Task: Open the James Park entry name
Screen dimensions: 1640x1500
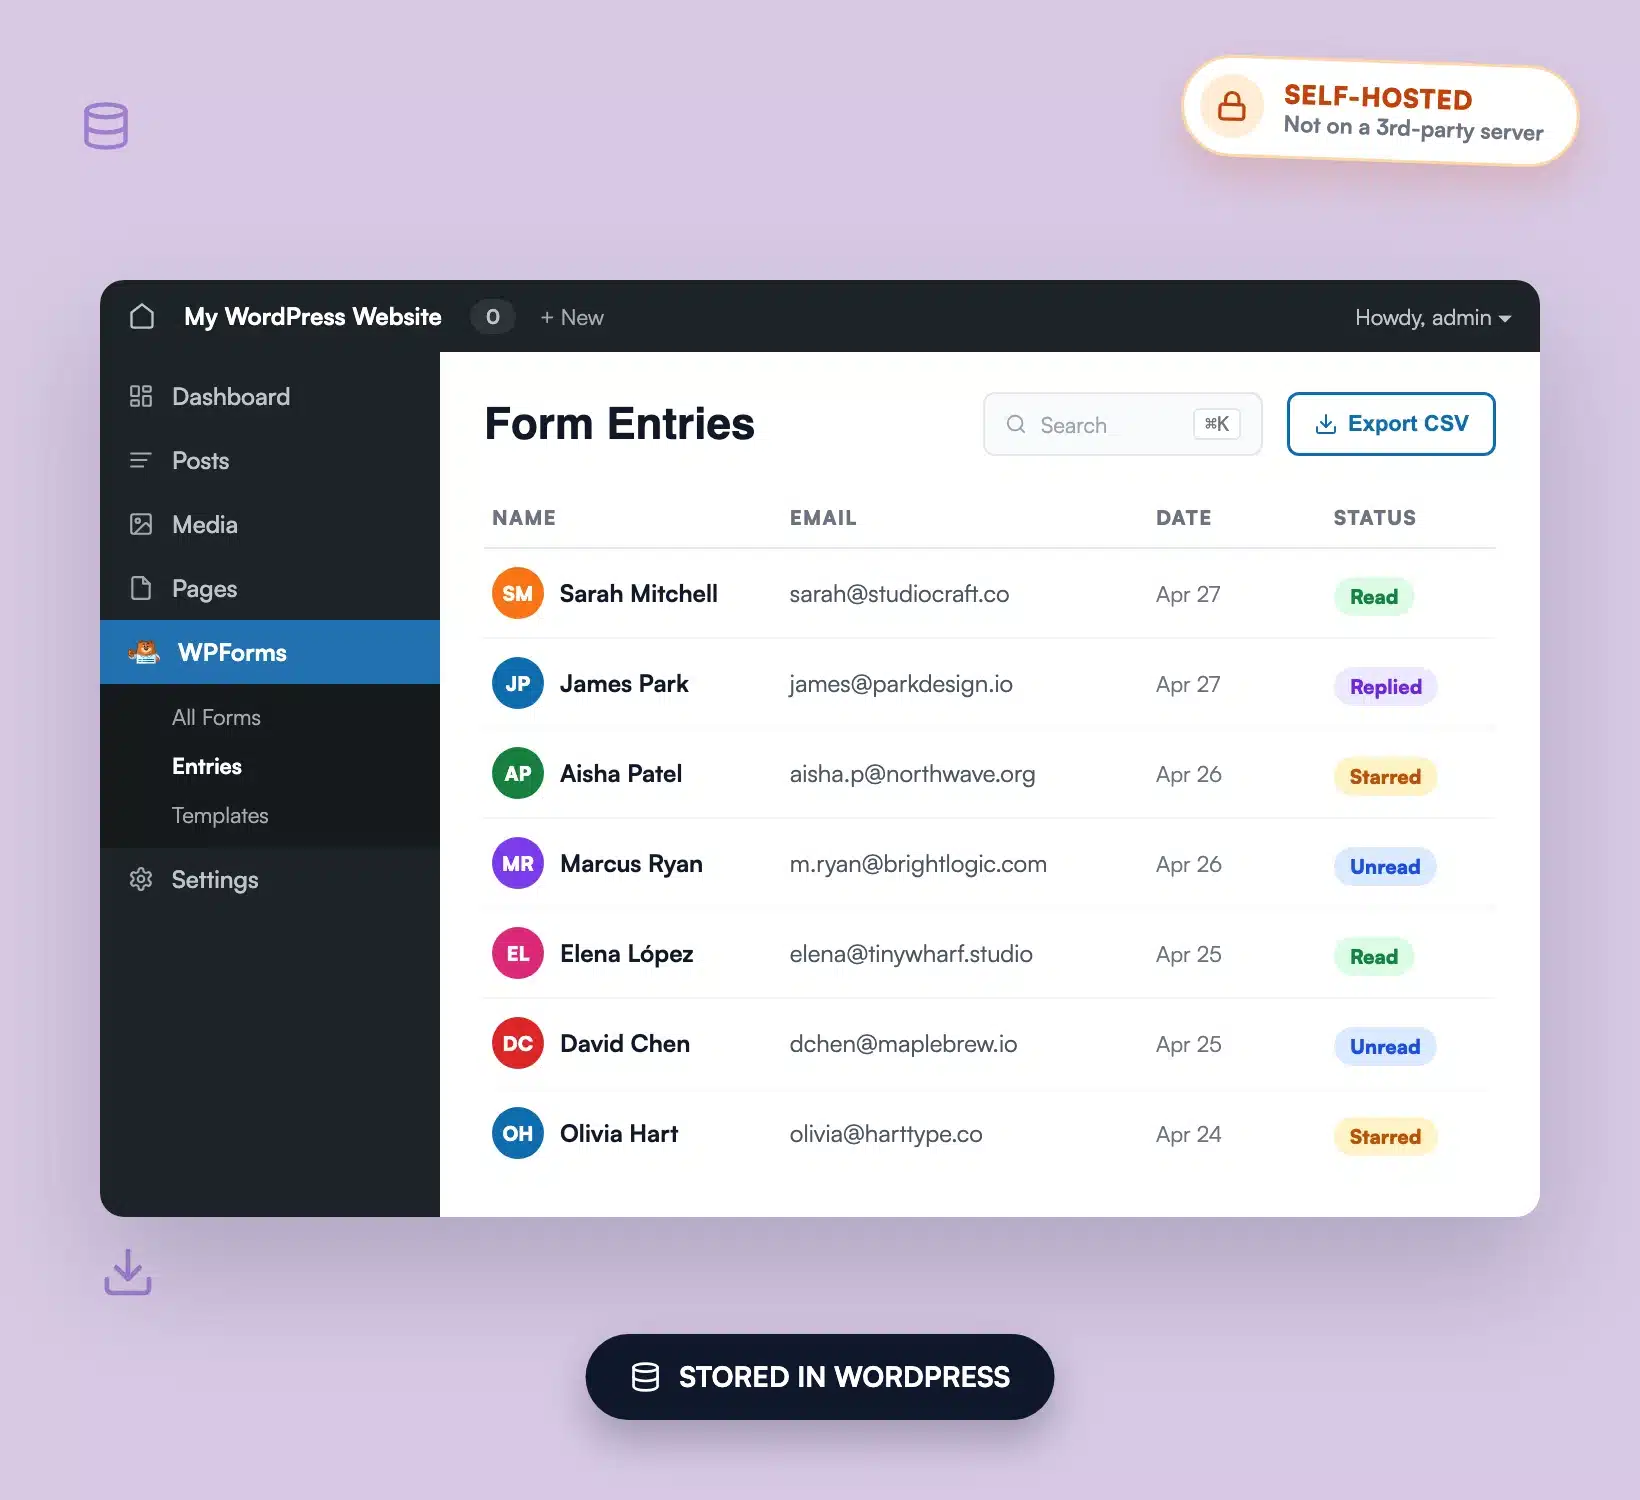Action: [x=624, y=683]
